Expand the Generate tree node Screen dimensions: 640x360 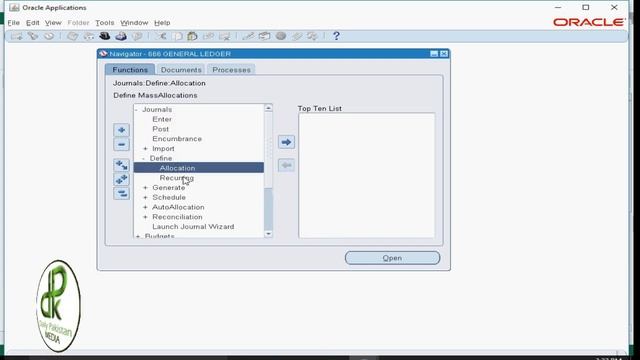point(145,188)
